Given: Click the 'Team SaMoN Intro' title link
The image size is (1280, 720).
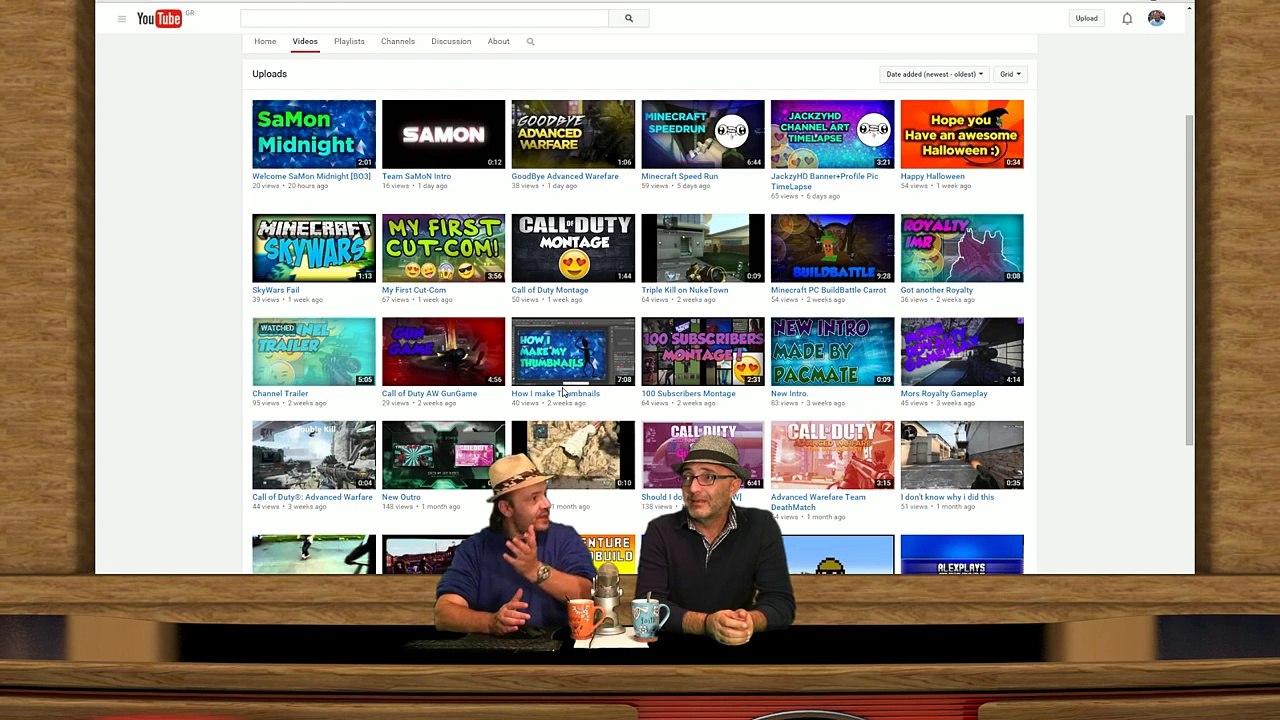Looking at the screenshot, I should (416, 176).
